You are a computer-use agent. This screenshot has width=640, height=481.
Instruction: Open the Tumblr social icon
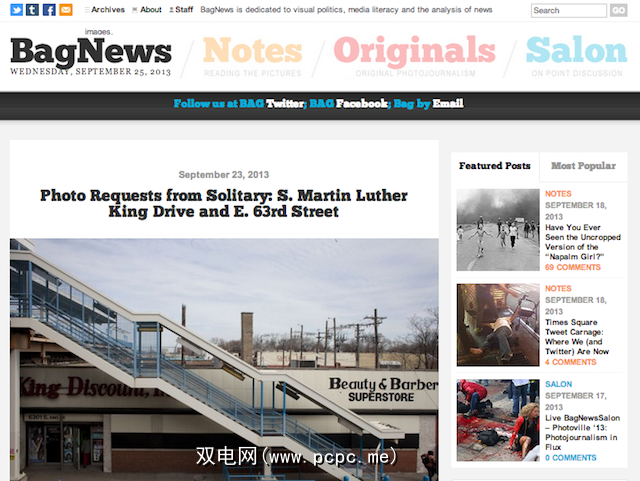click(33, 9)
